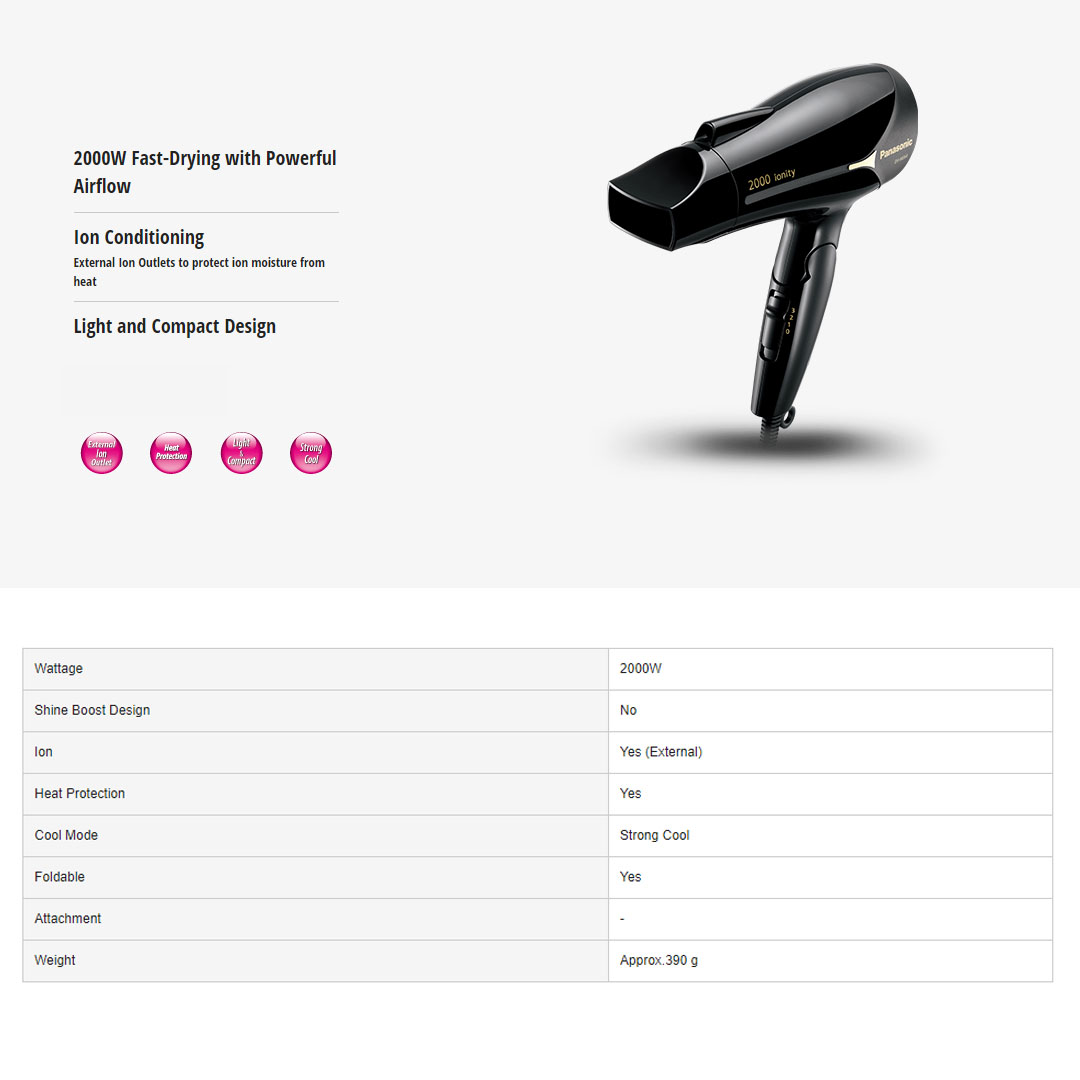Select the Heat Protection table row

tap(537, 793)
